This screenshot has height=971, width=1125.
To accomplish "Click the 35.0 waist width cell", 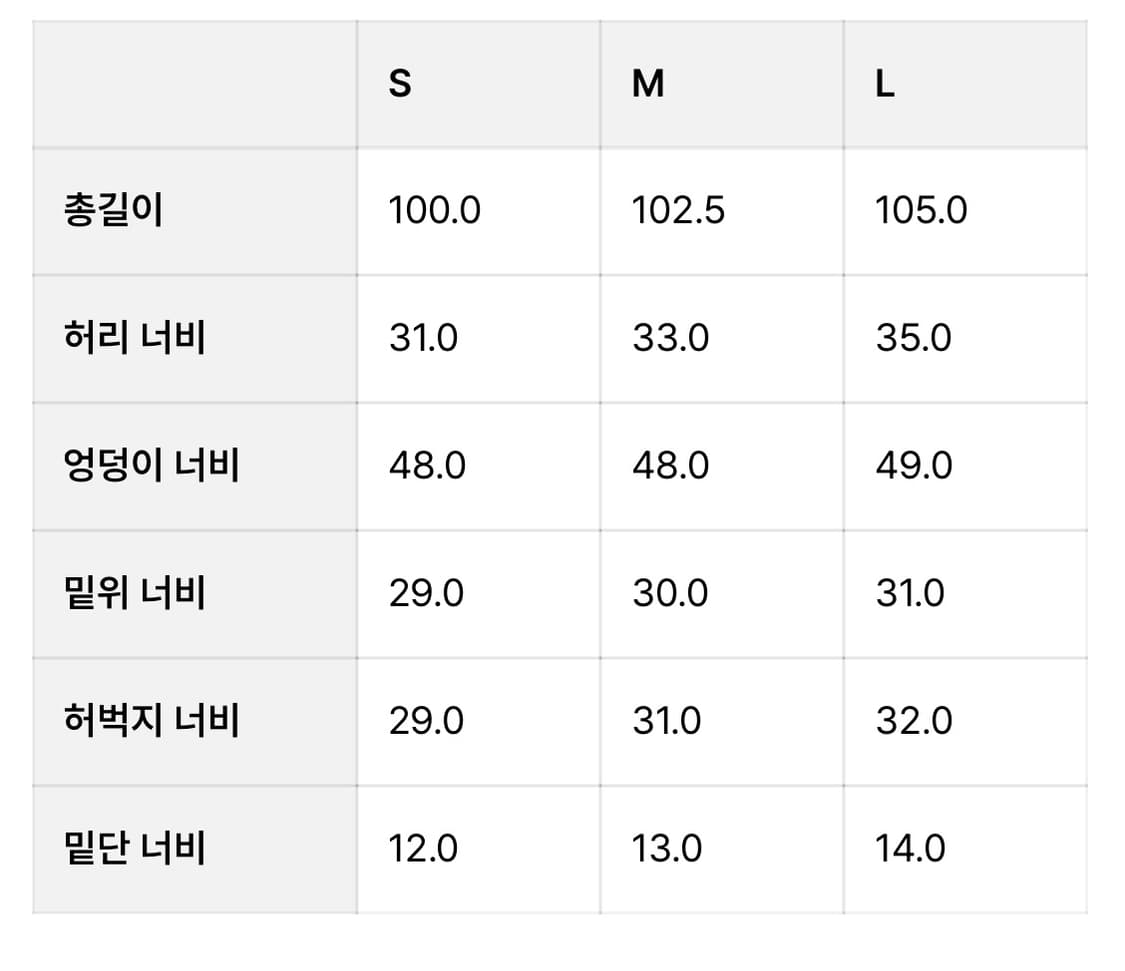I will click(913, 338).
